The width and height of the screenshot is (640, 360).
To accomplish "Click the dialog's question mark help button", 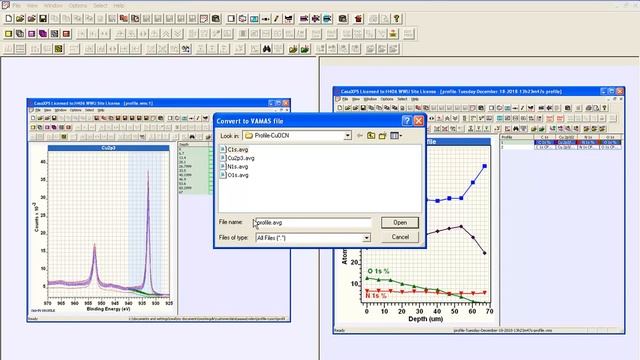I will pyautogui.click(x=407, y=121).
